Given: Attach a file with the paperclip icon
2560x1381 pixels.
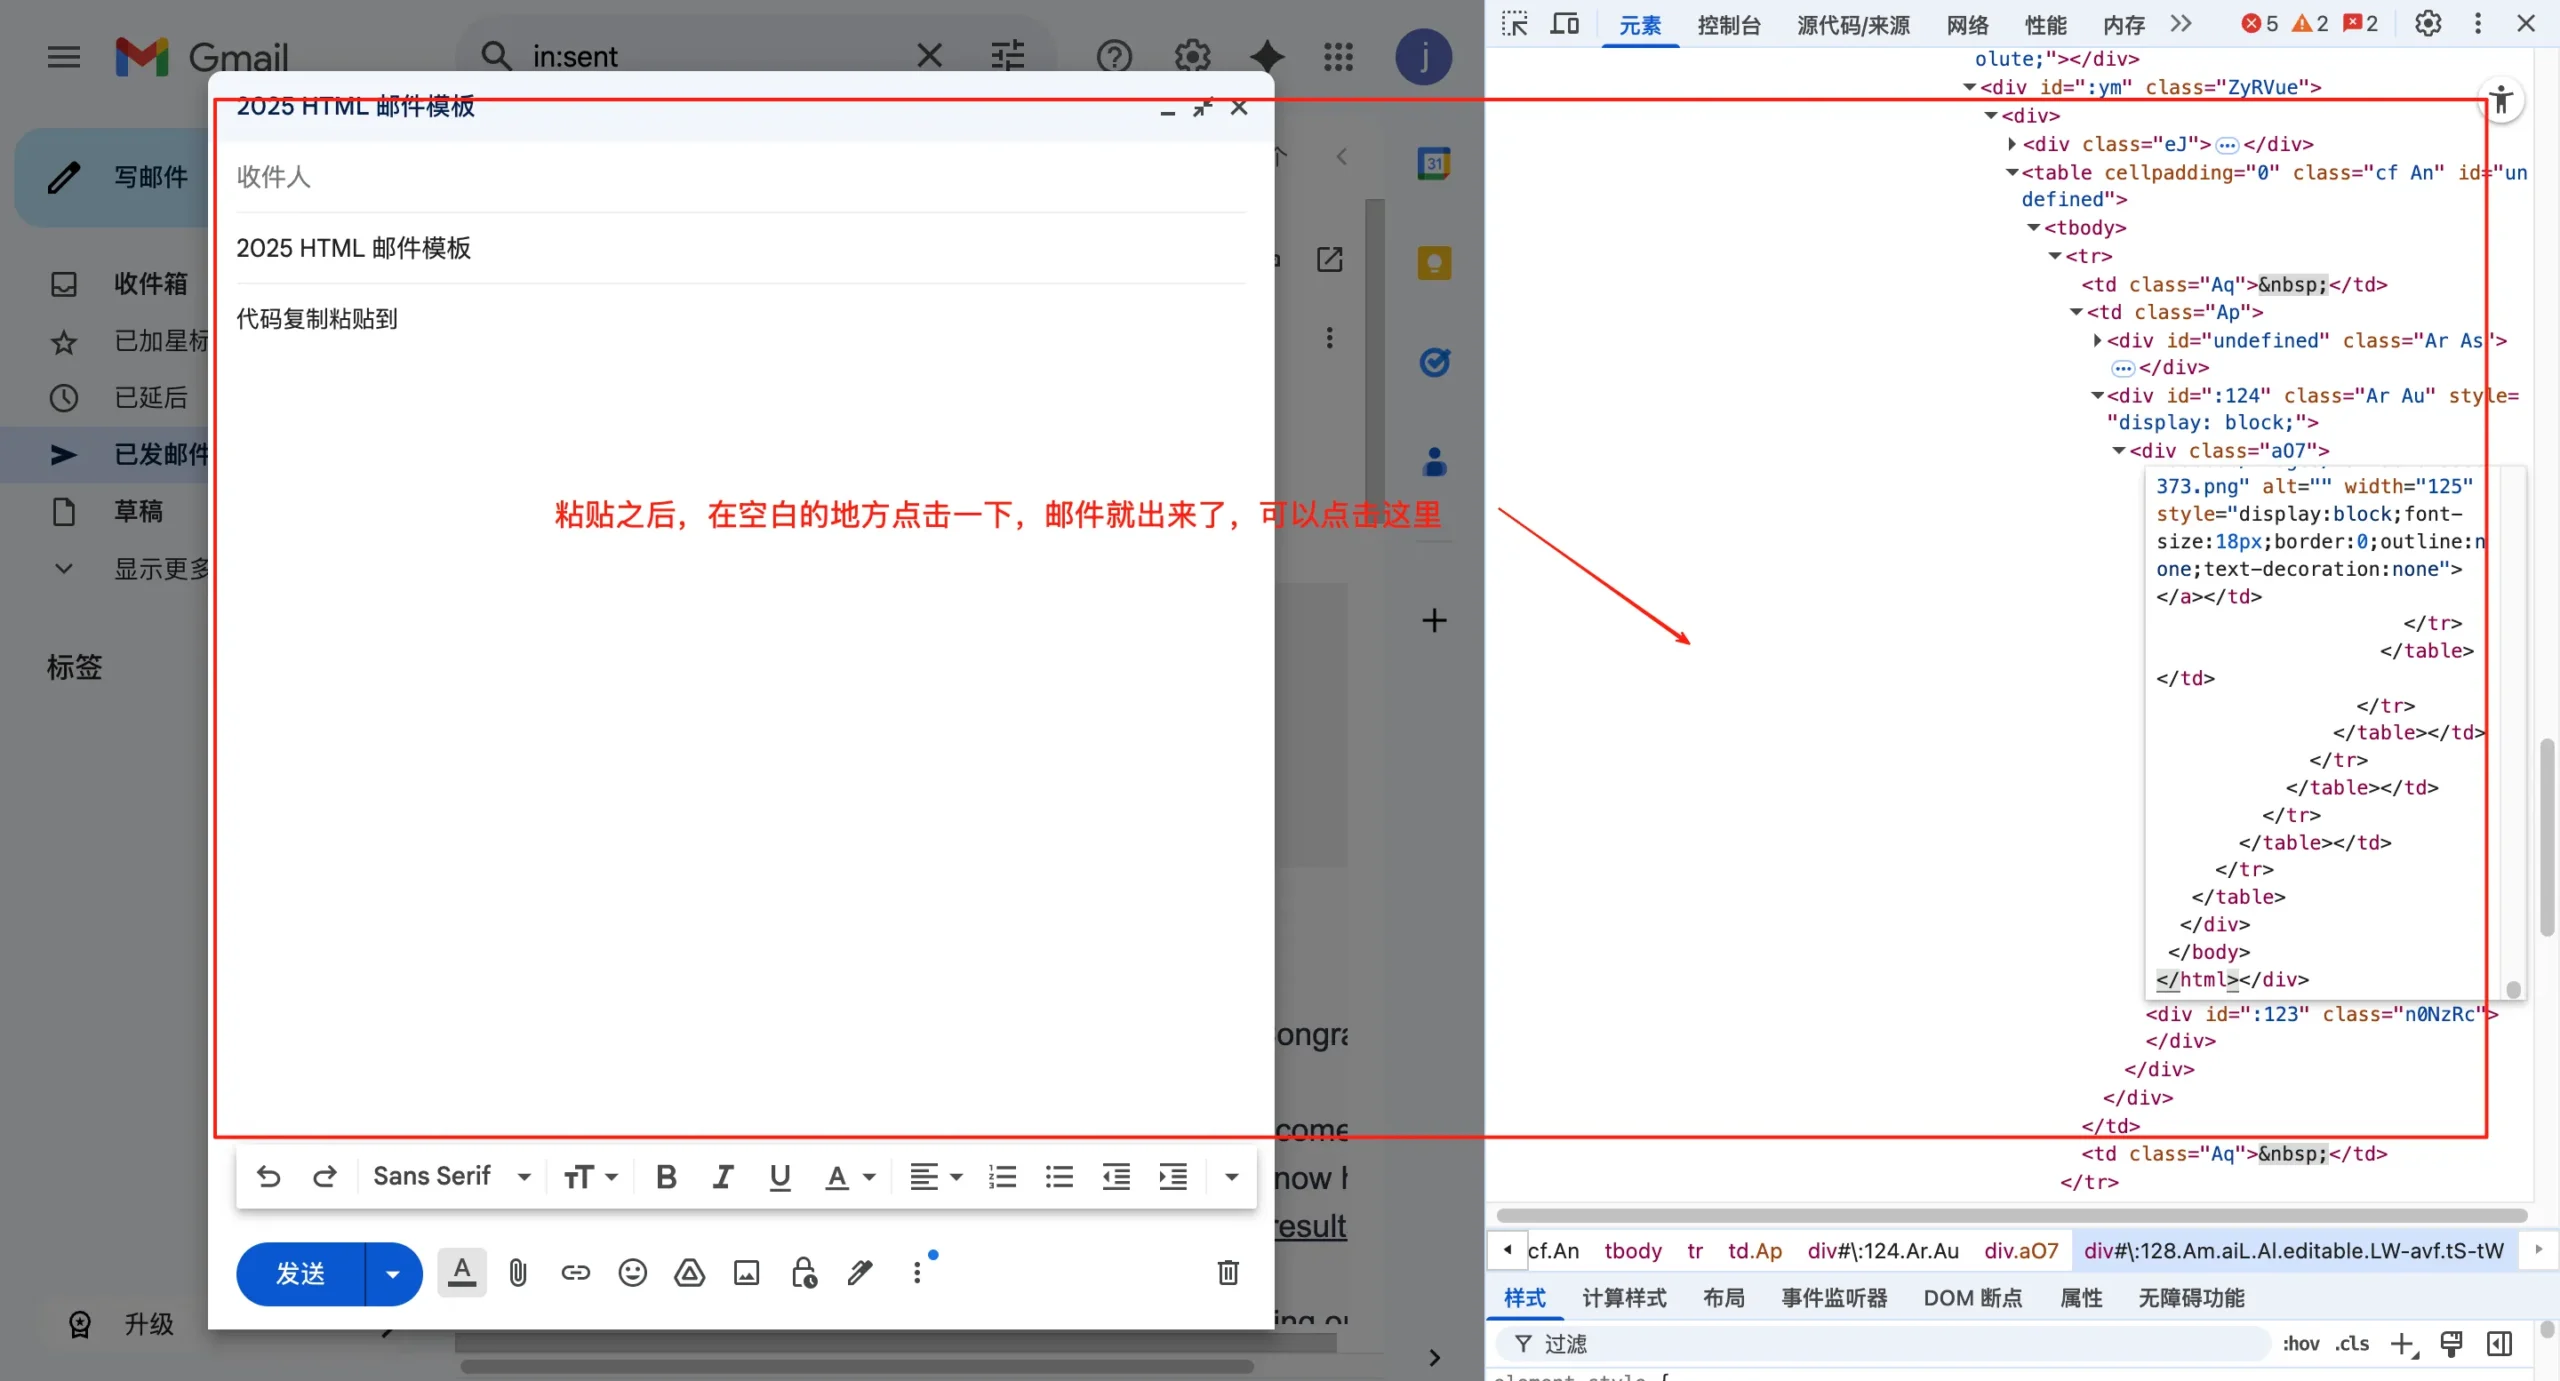Looking at the screenshot, I should click(518, 1272).
